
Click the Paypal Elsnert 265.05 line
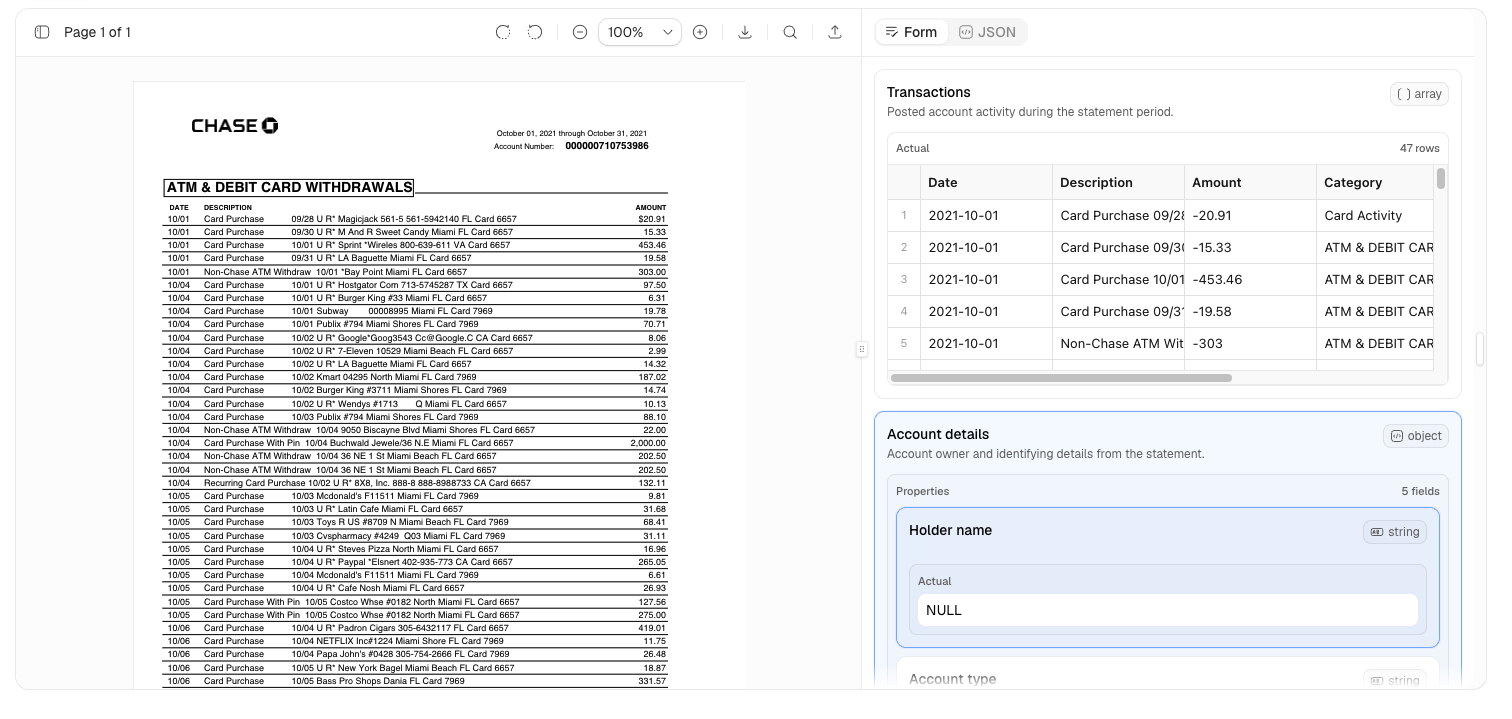coord(416,562)
